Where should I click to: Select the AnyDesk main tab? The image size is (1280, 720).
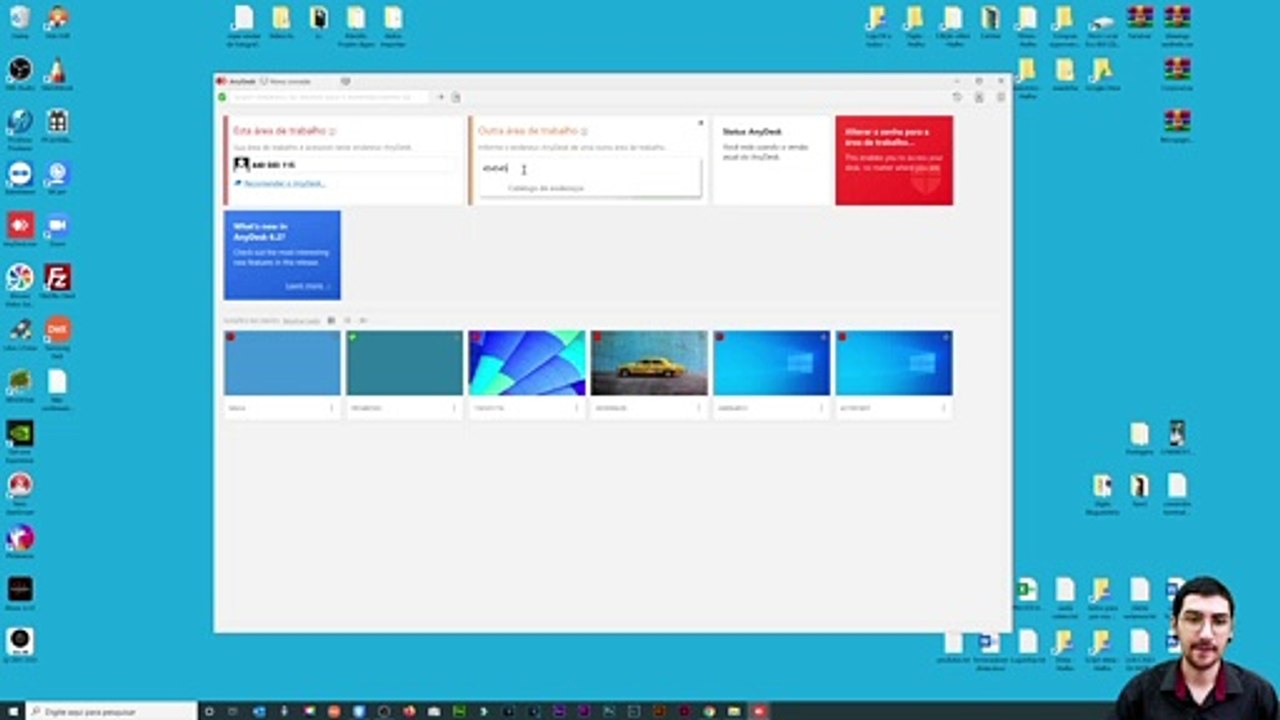[236, 81]
